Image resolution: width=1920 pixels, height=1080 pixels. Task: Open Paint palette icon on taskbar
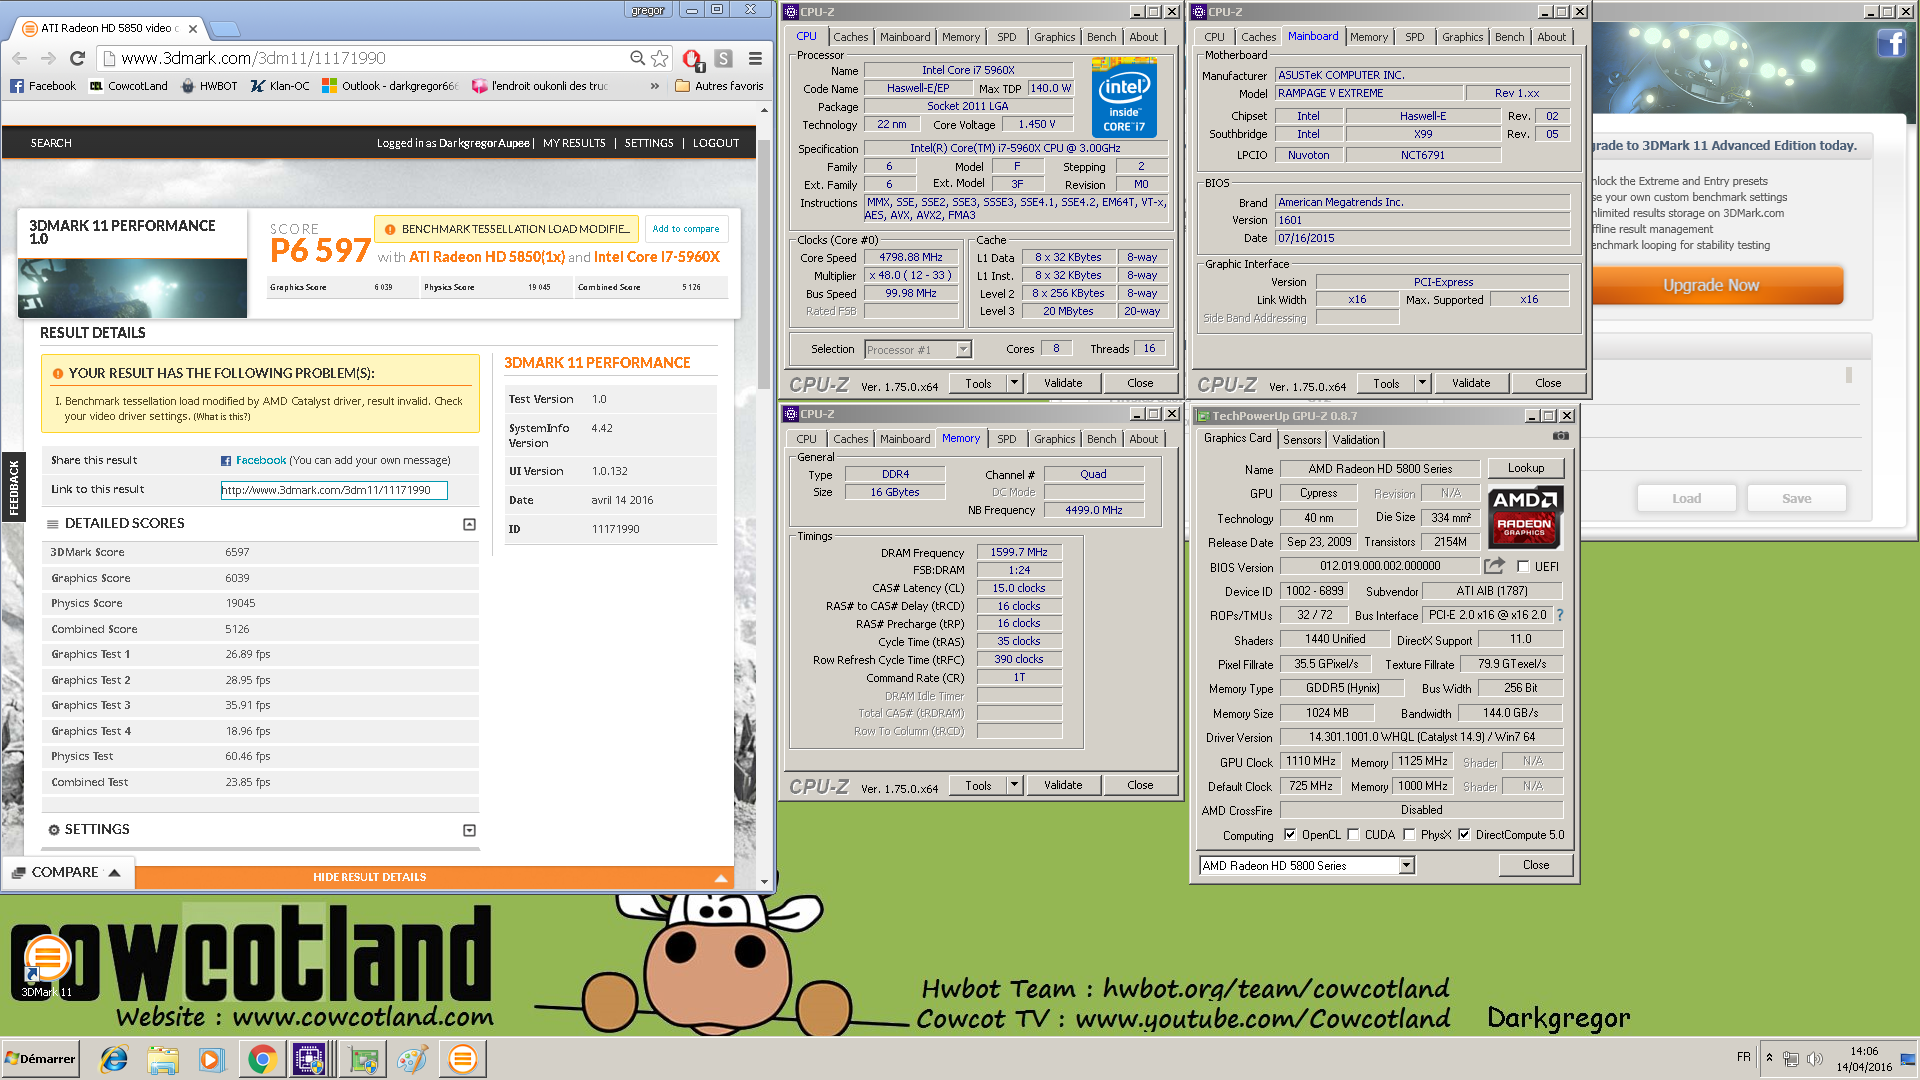[412, 1059]
